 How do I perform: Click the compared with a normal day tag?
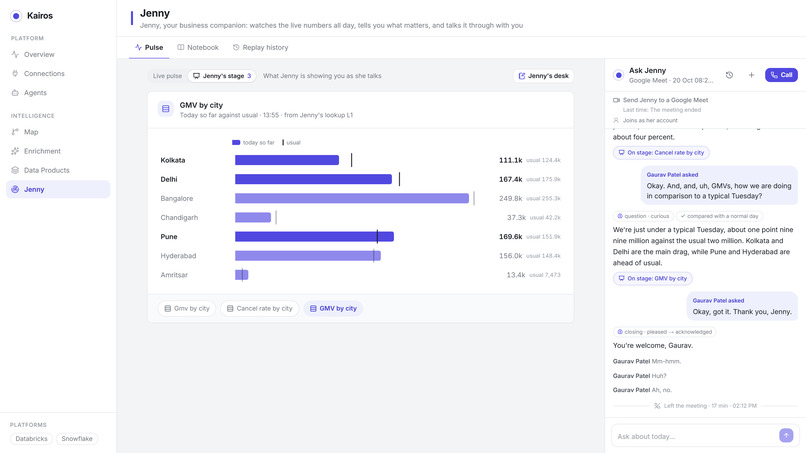click(719, 216)
